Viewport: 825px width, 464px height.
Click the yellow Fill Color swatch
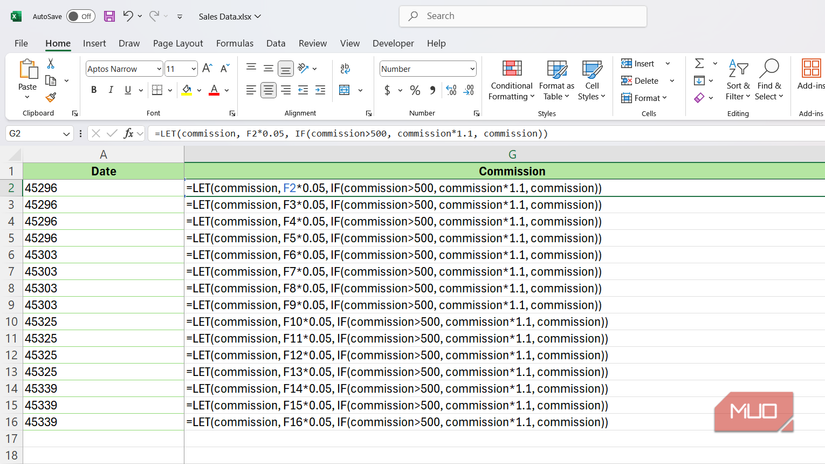coord(186,91)
